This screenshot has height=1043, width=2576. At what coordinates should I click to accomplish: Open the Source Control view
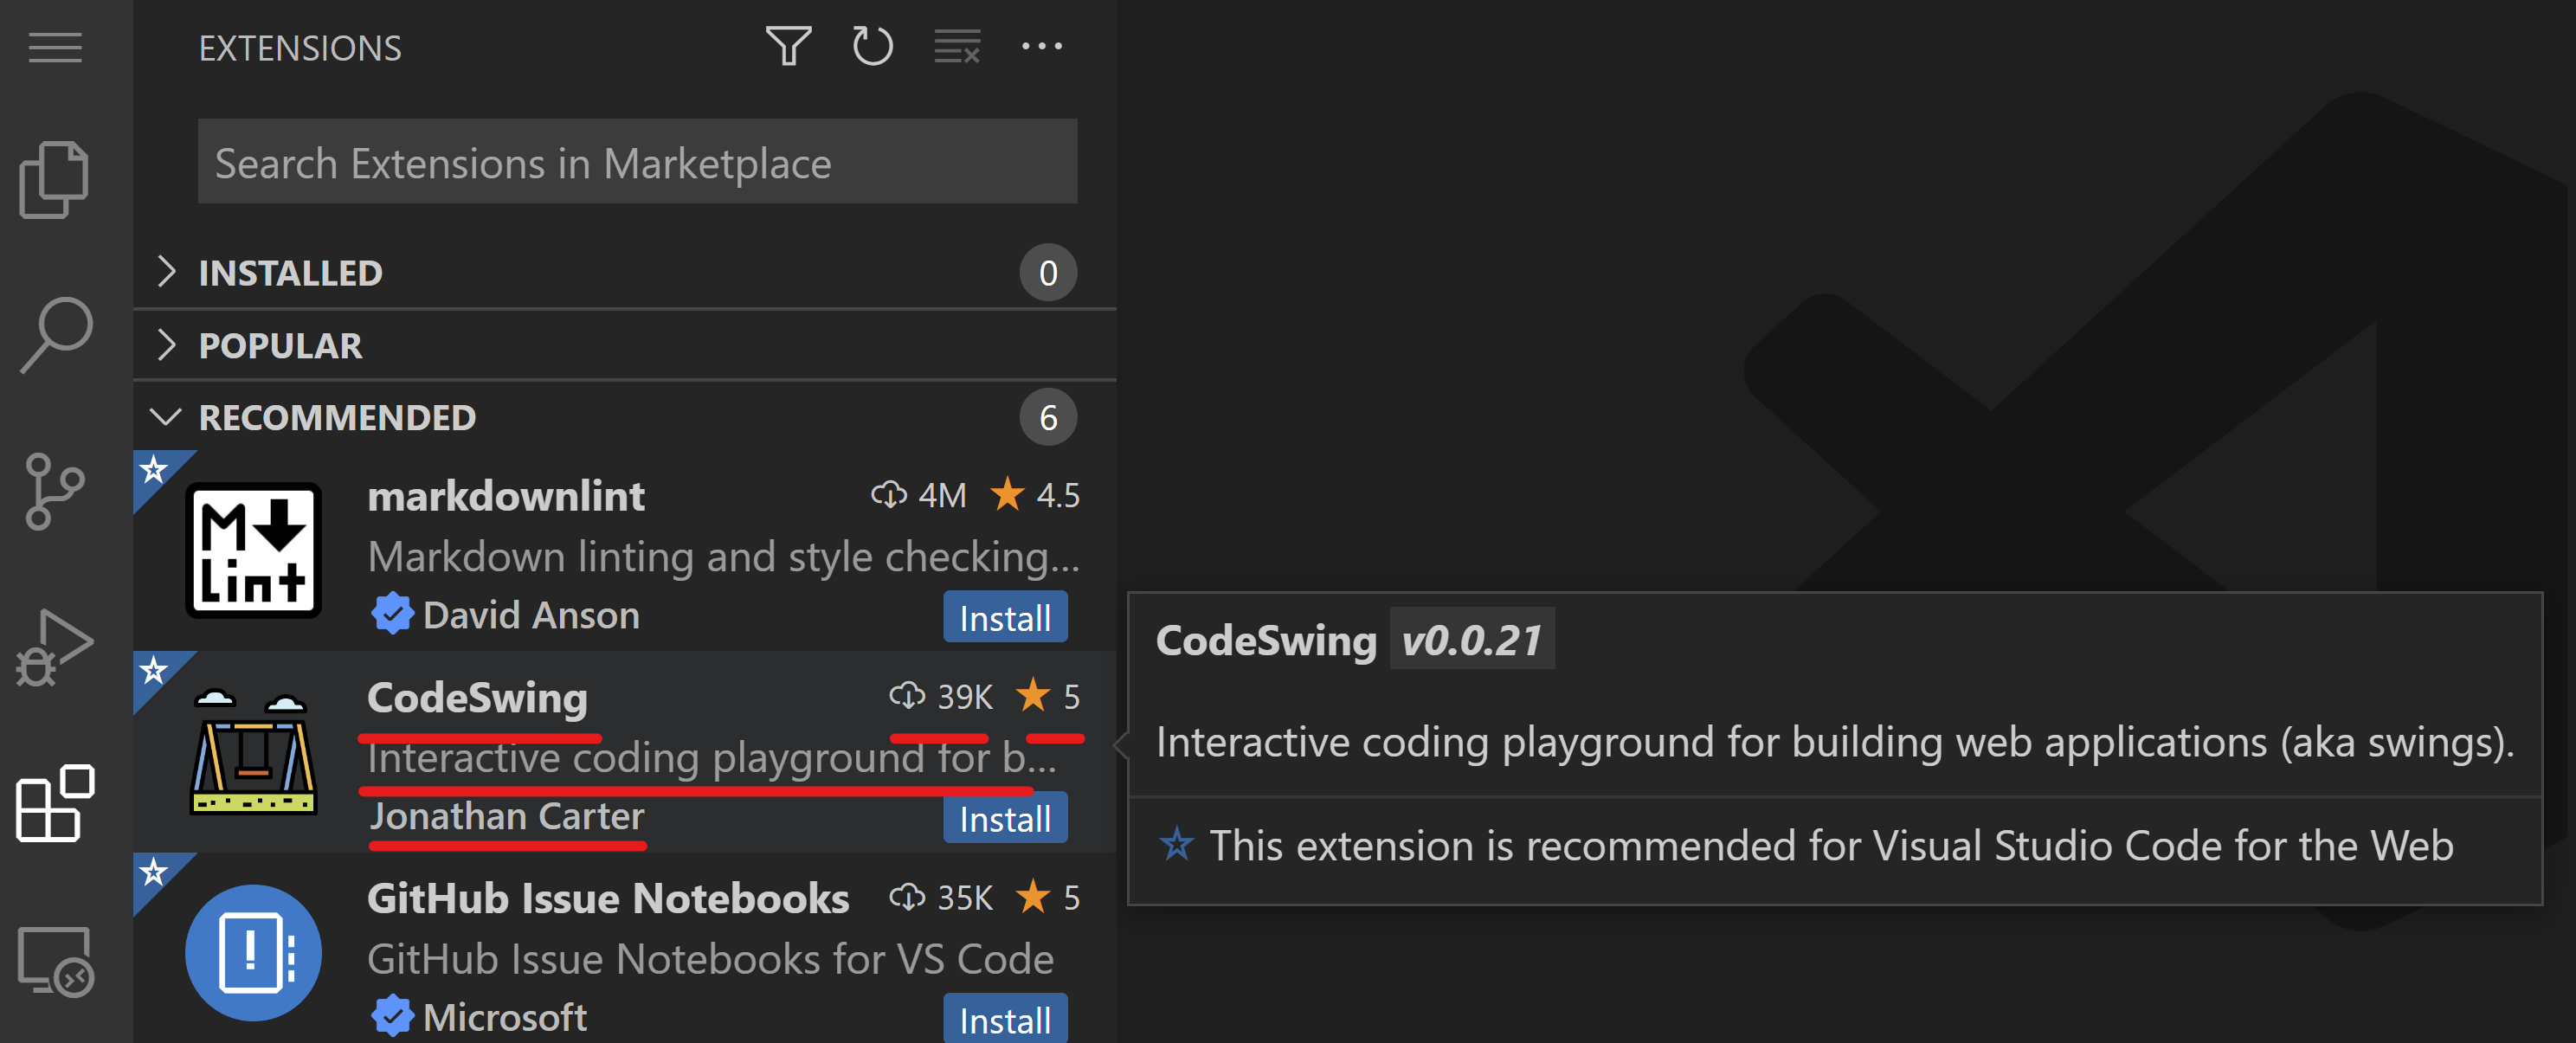click(55, 490)
